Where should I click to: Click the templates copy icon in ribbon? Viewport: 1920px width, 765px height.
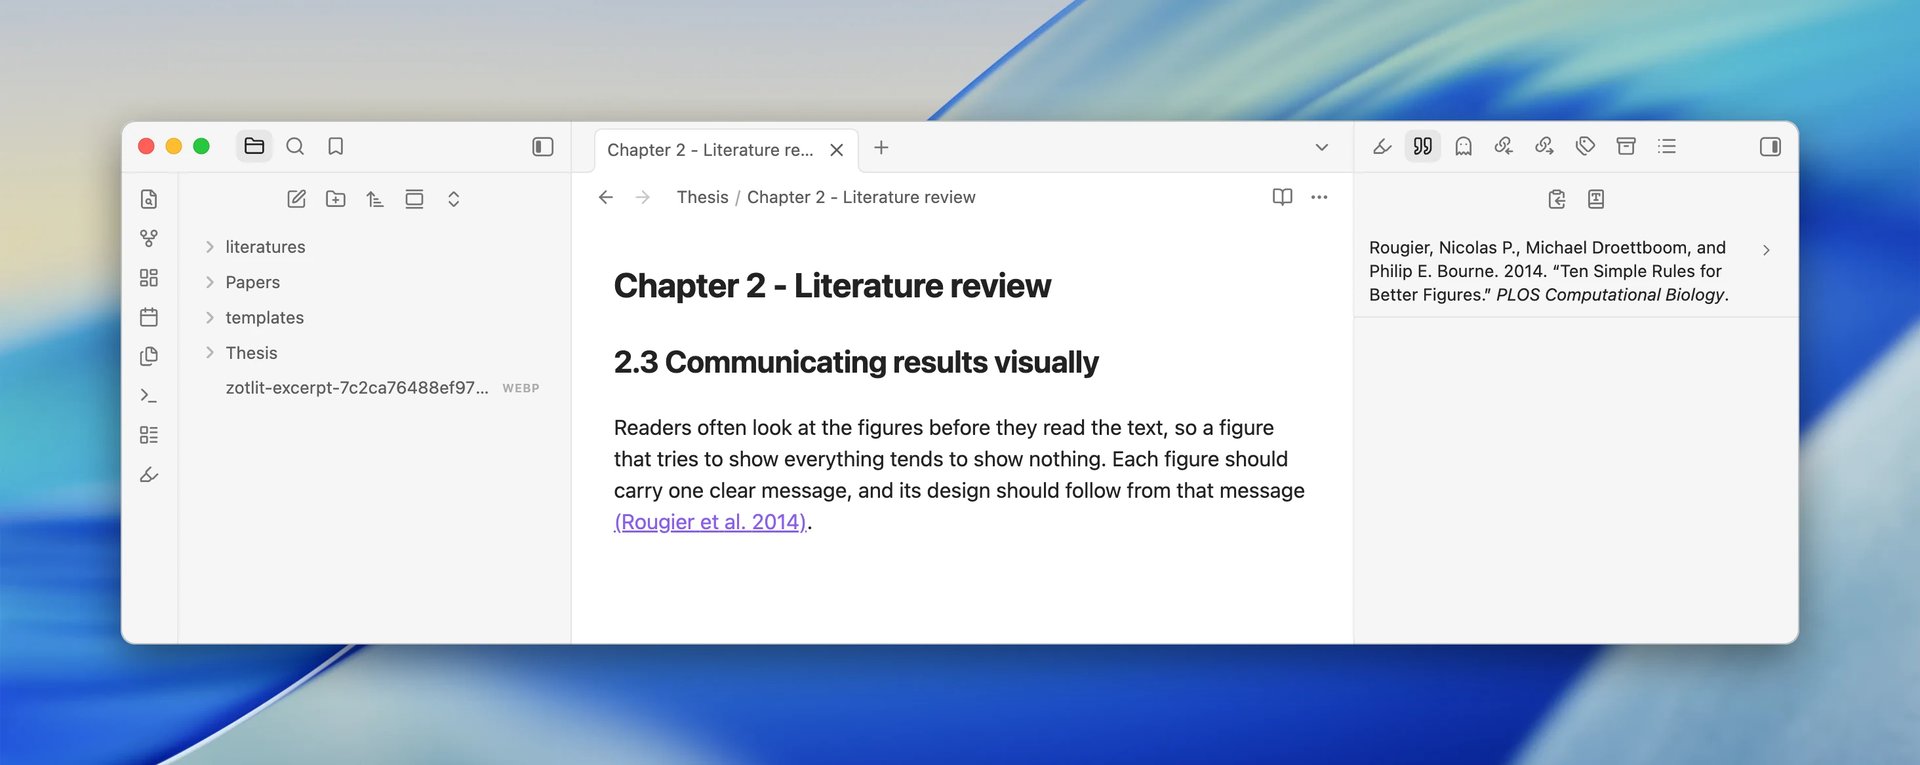tap(149, 356)
